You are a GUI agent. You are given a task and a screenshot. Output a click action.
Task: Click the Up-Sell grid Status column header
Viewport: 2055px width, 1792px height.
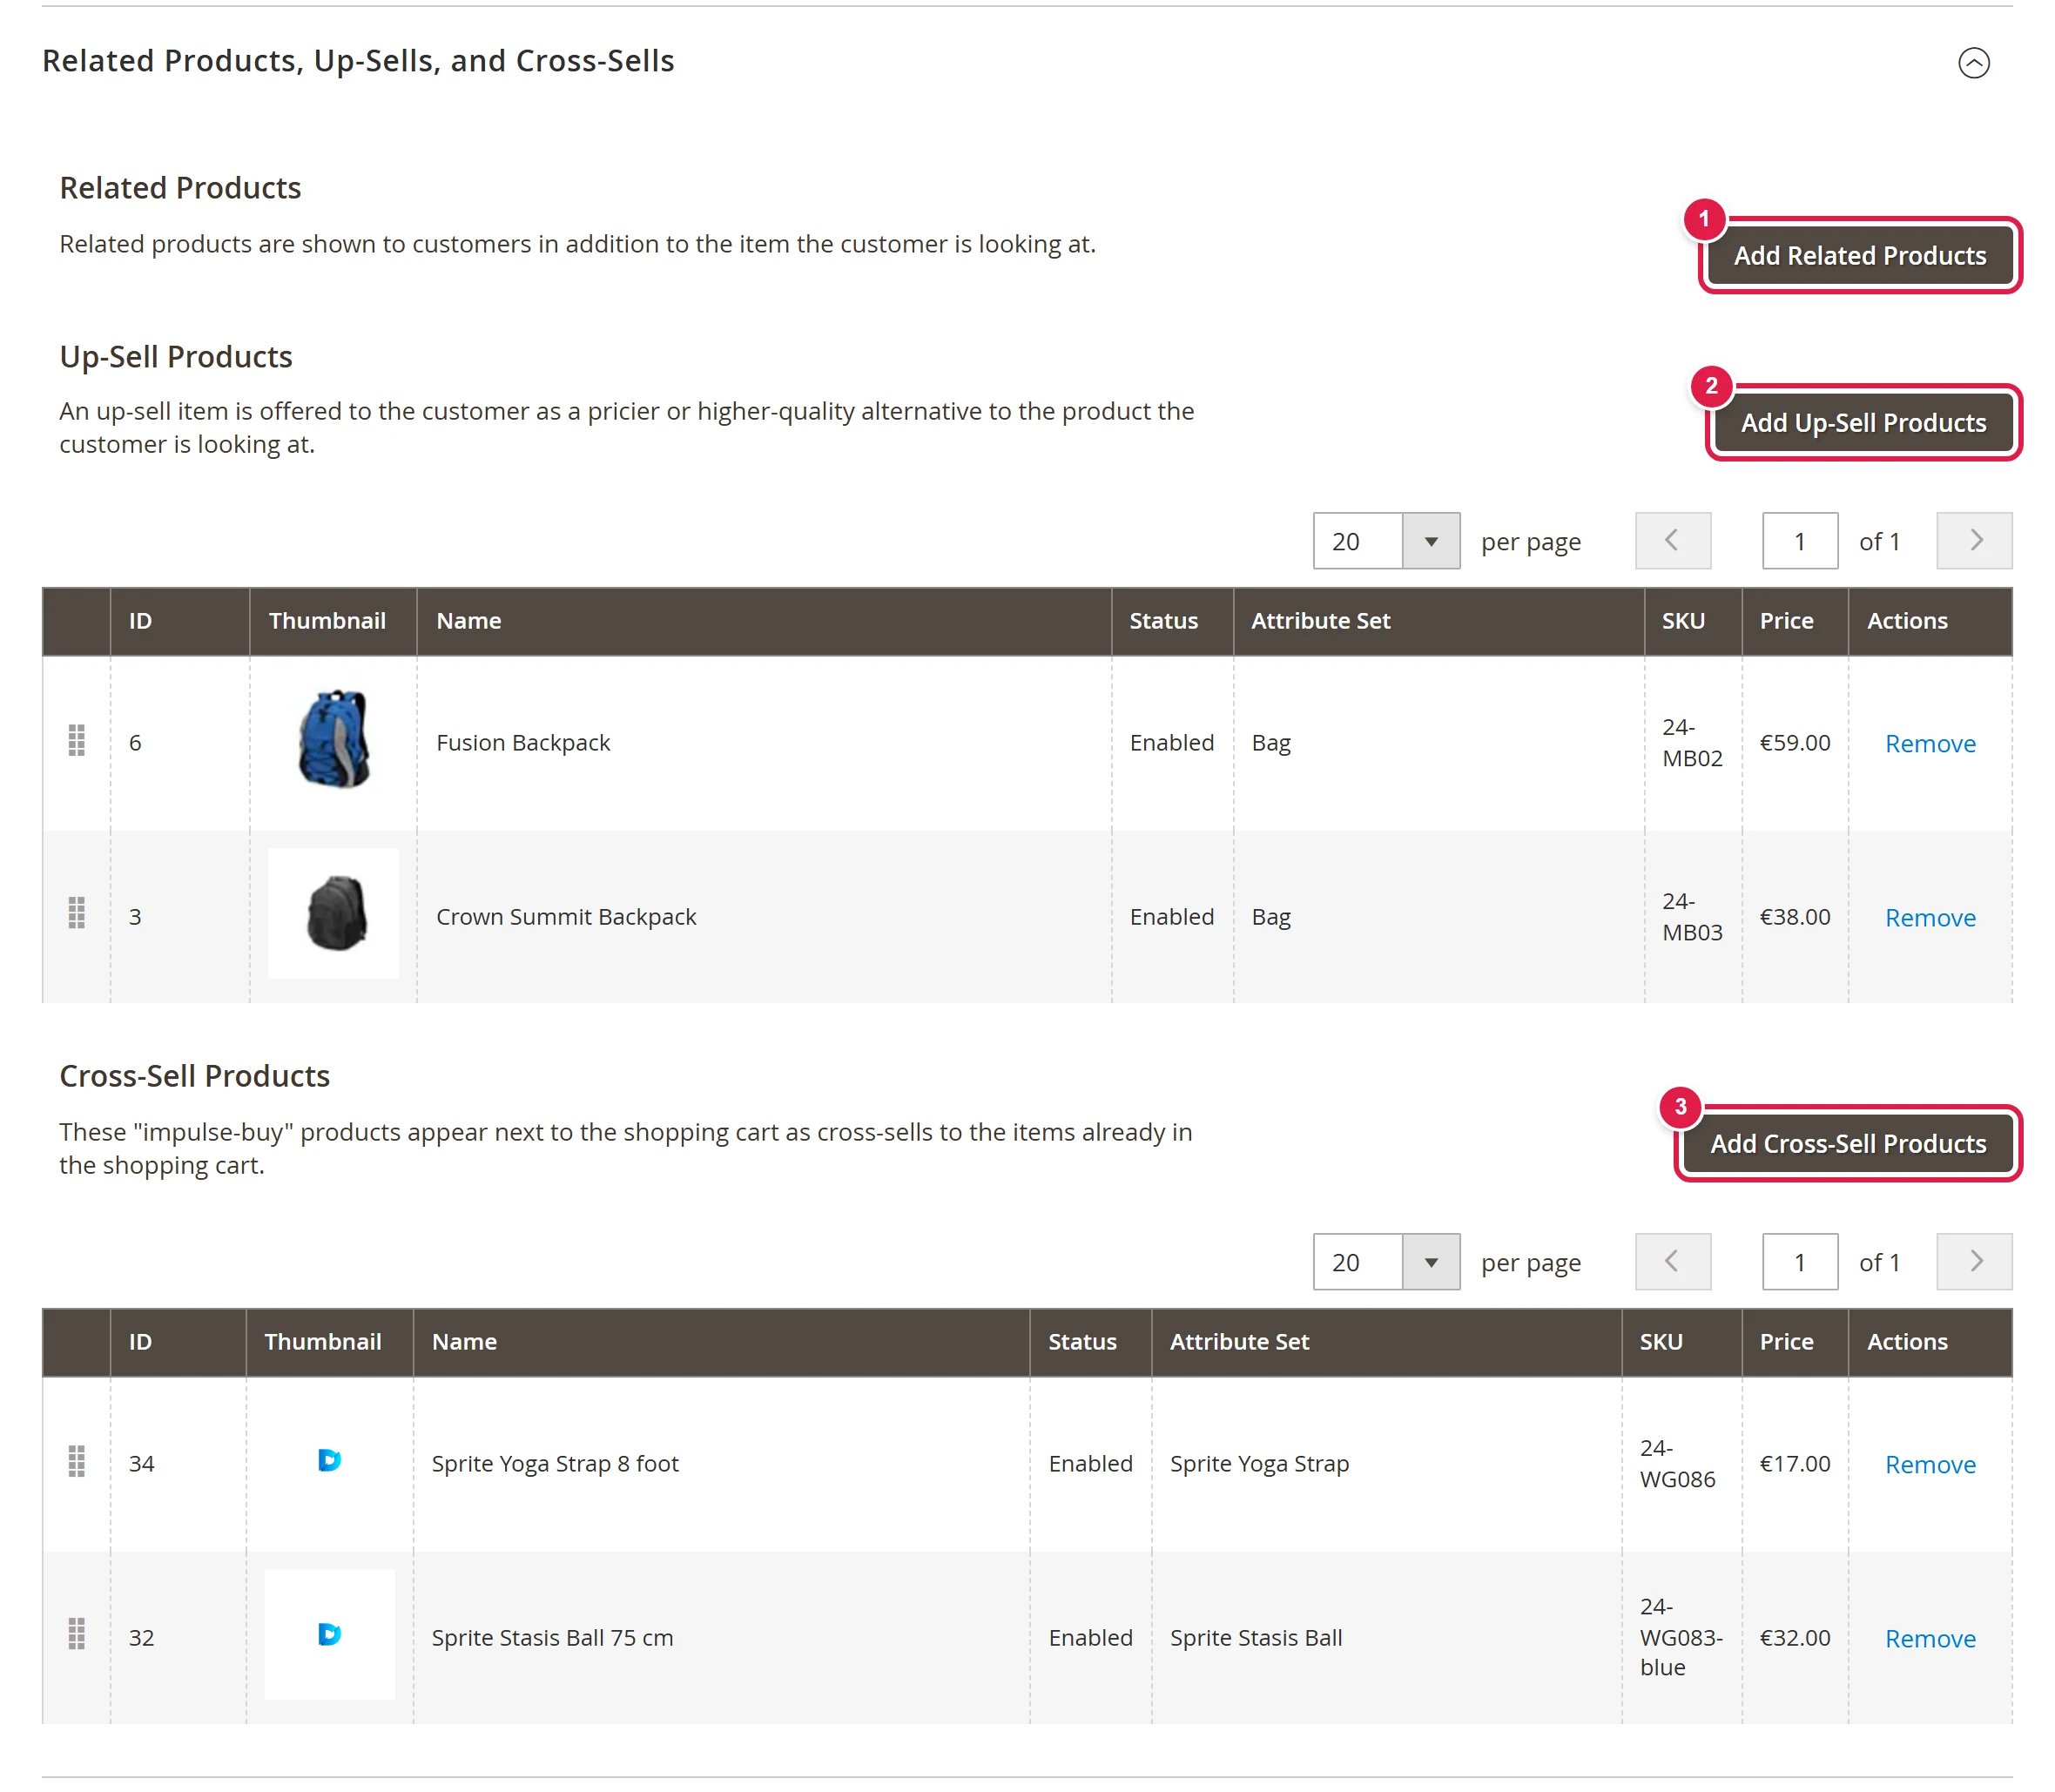[1172, 621]
